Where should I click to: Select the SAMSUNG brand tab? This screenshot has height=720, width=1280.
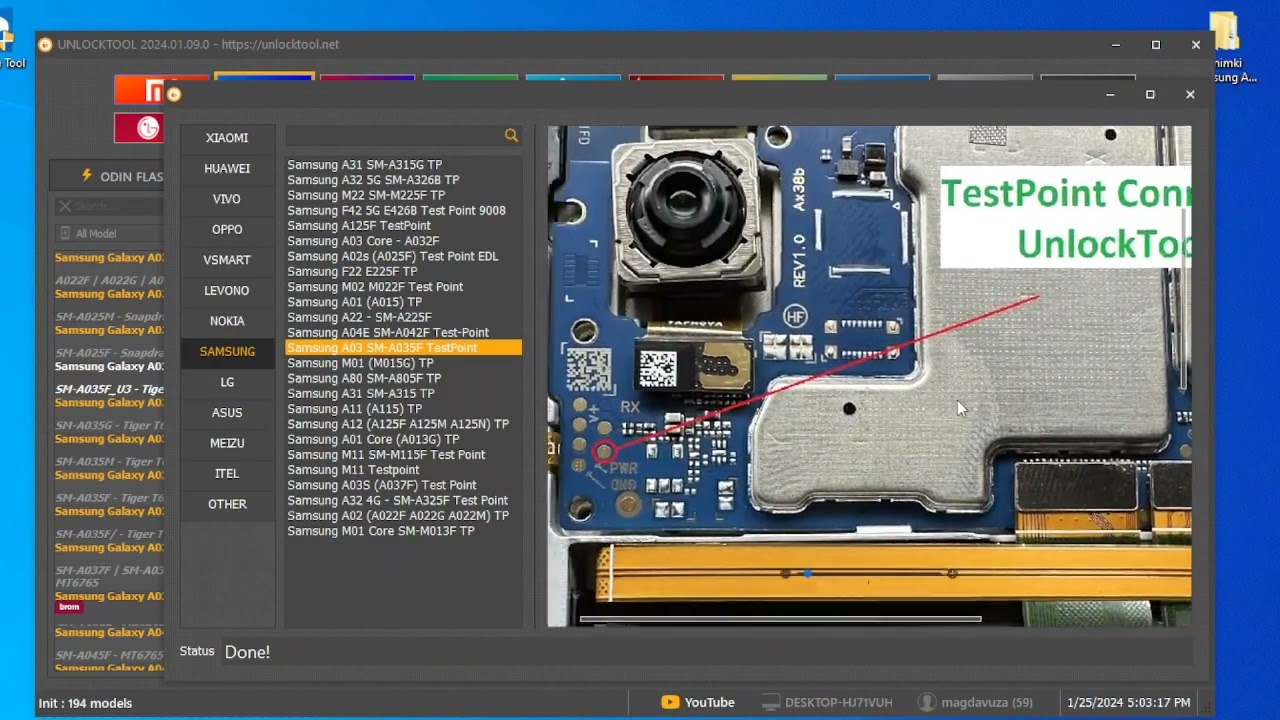[227, 352]
